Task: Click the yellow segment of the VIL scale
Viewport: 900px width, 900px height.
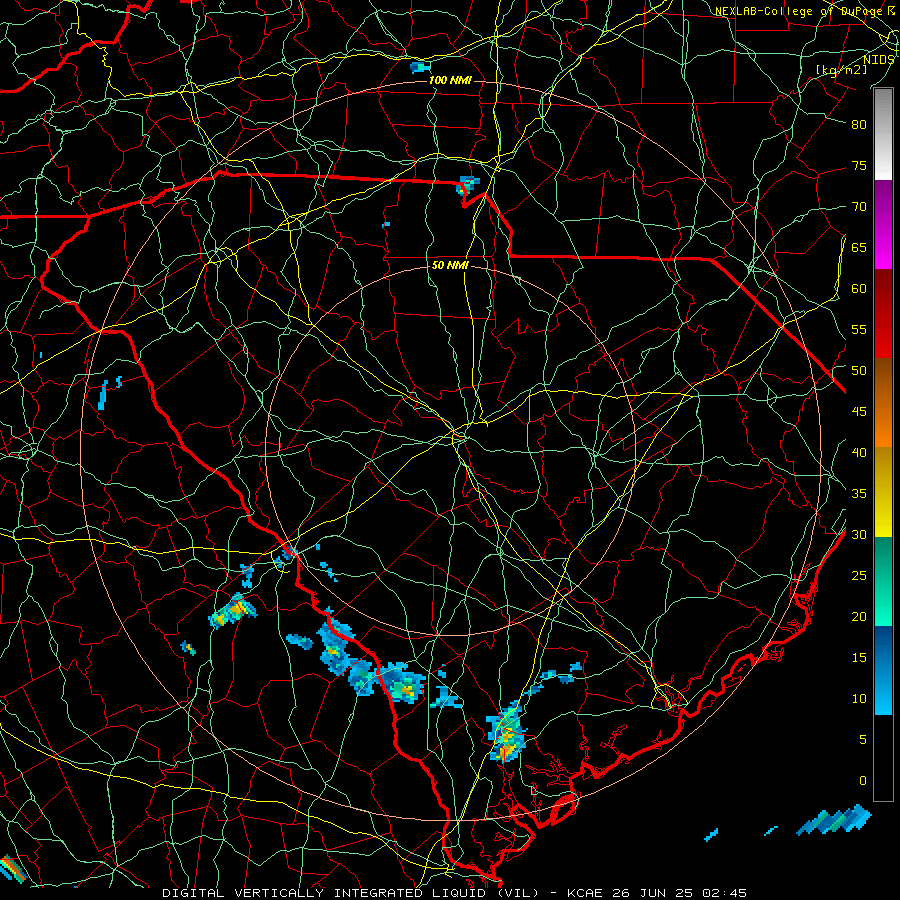Action: (x=883, y=492)
